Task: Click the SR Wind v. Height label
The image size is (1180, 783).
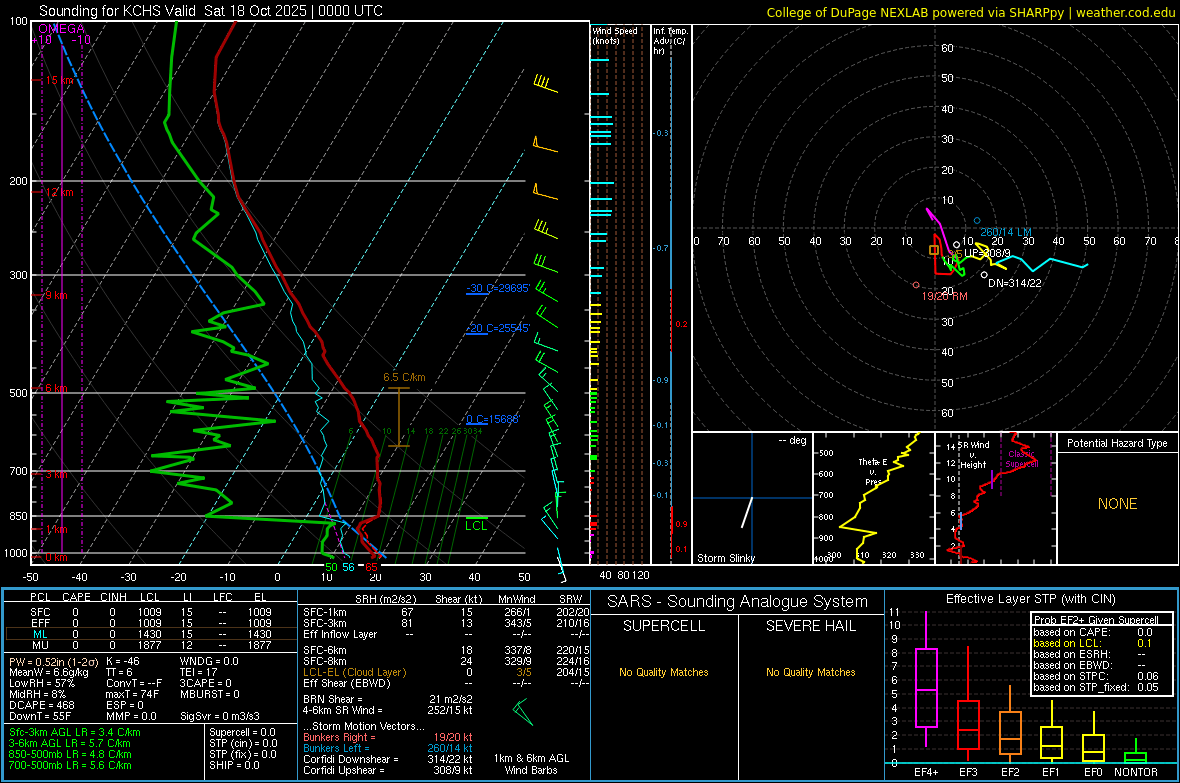Action: (974, 455)
